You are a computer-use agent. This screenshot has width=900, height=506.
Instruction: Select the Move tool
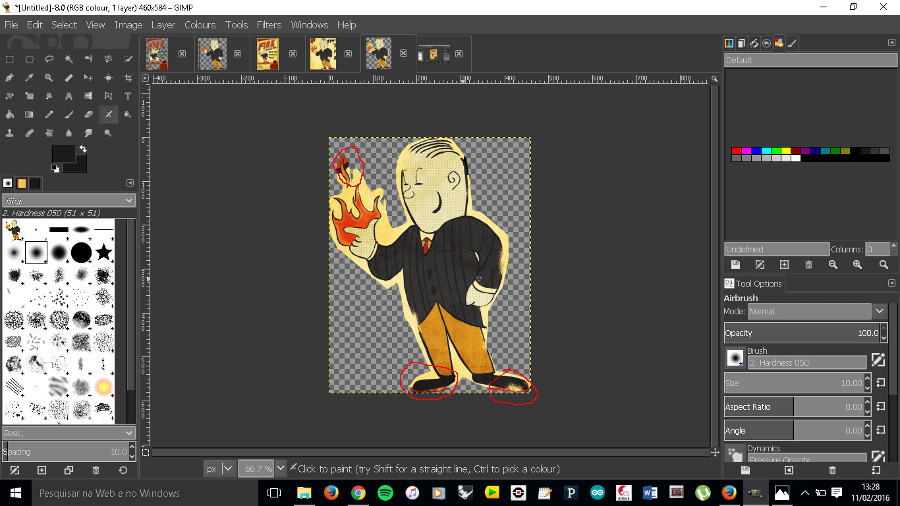(x=88, y=77)
